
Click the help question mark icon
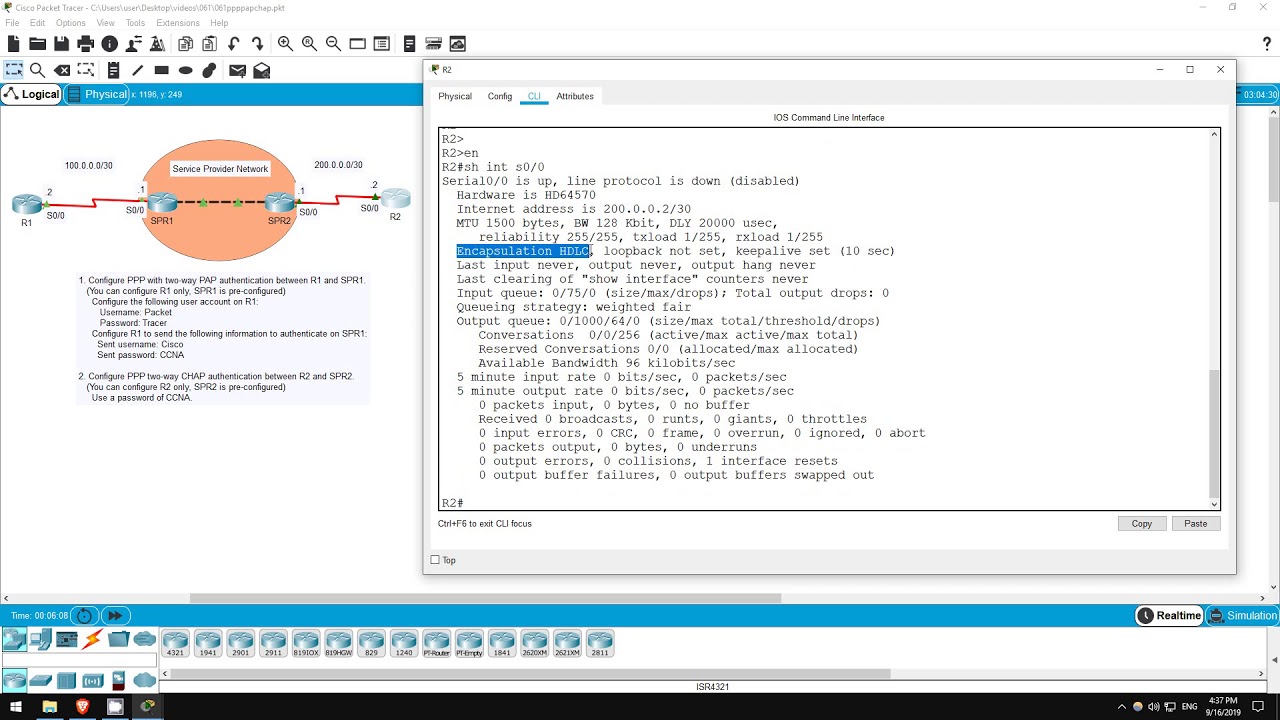coord(1267,44)
